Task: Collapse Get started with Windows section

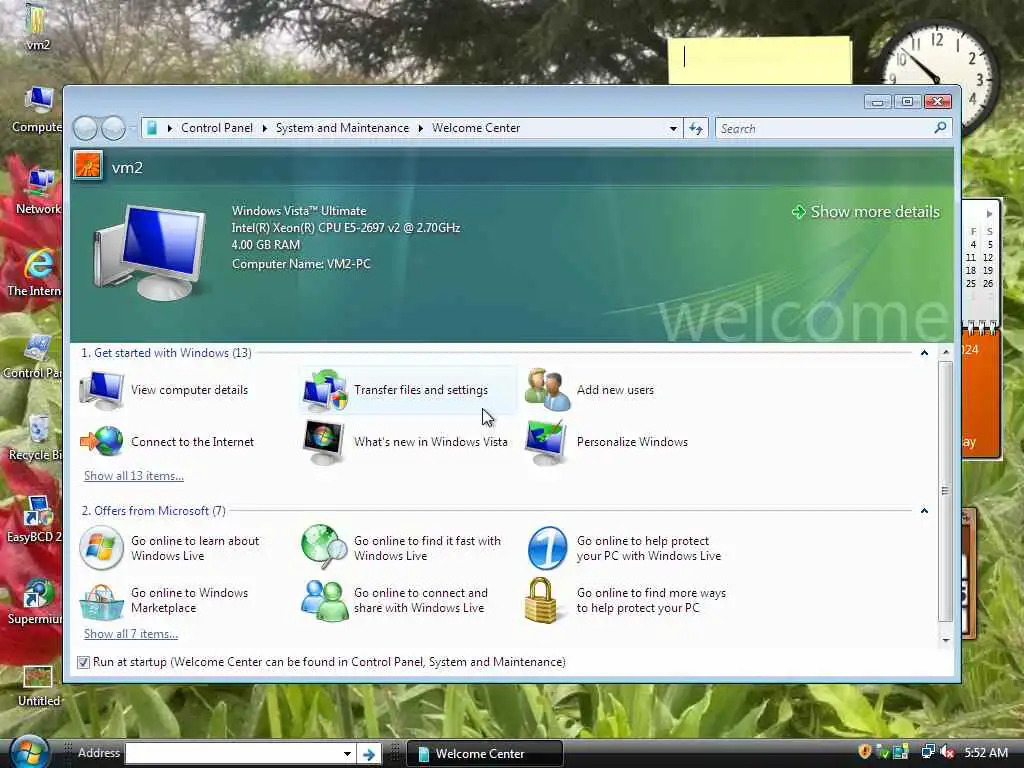Action: [x=924, y=353]
